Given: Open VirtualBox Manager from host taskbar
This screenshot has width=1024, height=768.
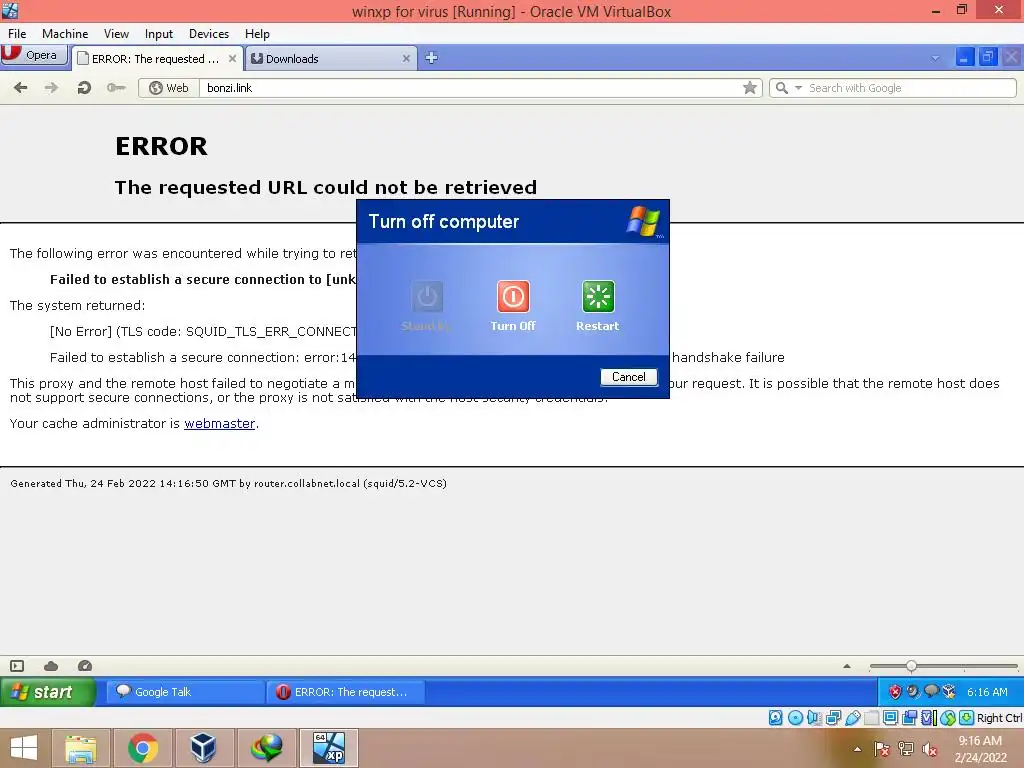Looking at the screenshot, I should pyautogui.click(x=204, y=748).
